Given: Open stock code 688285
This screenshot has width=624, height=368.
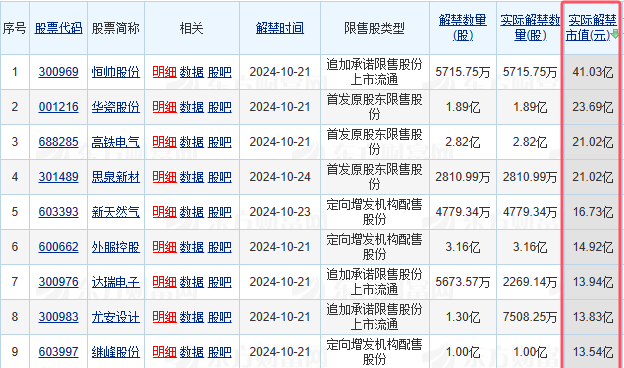Looking at the screenshot, I should tap(58, 142).
